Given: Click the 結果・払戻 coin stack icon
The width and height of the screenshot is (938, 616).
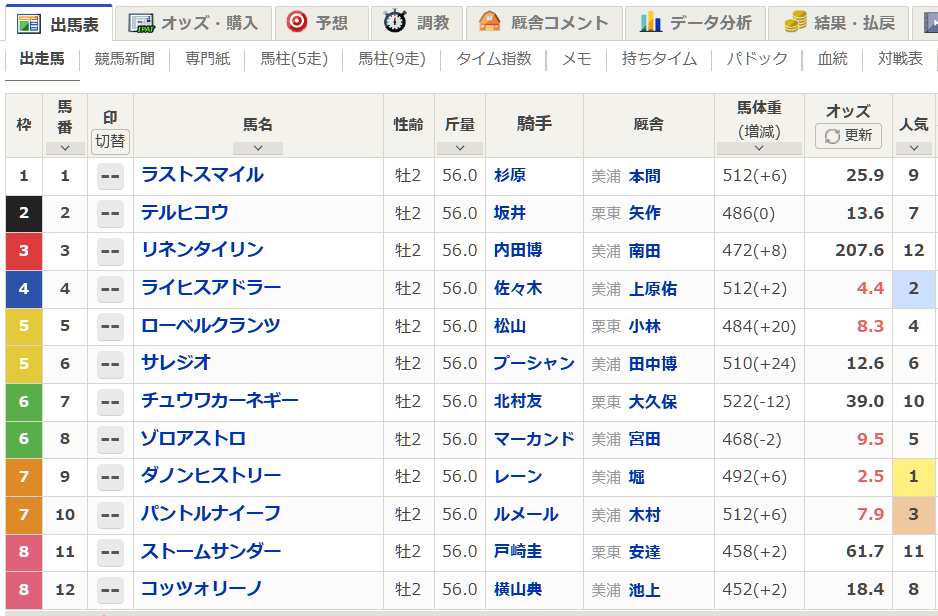Looking at the screenshot, I should (799, 22).
